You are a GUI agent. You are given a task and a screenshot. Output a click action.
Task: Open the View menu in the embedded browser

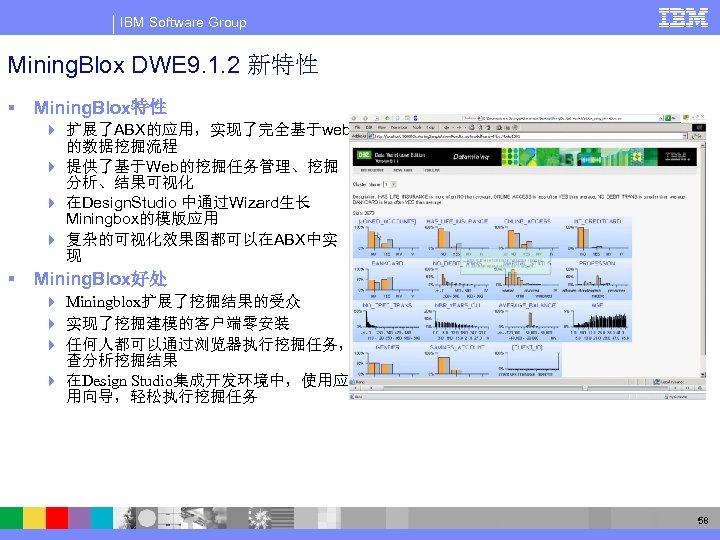coord(382,127)
